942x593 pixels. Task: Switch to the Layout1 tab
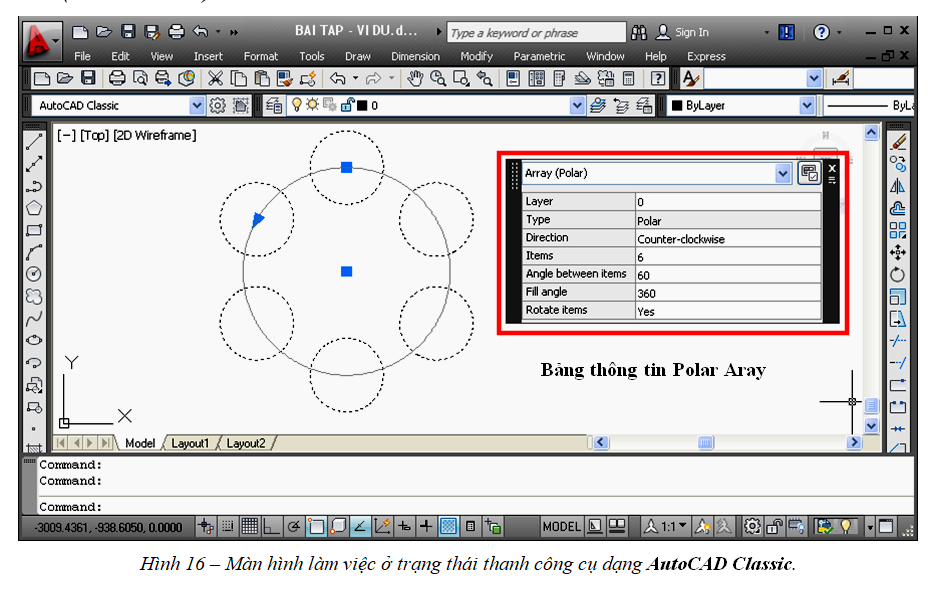190,443
